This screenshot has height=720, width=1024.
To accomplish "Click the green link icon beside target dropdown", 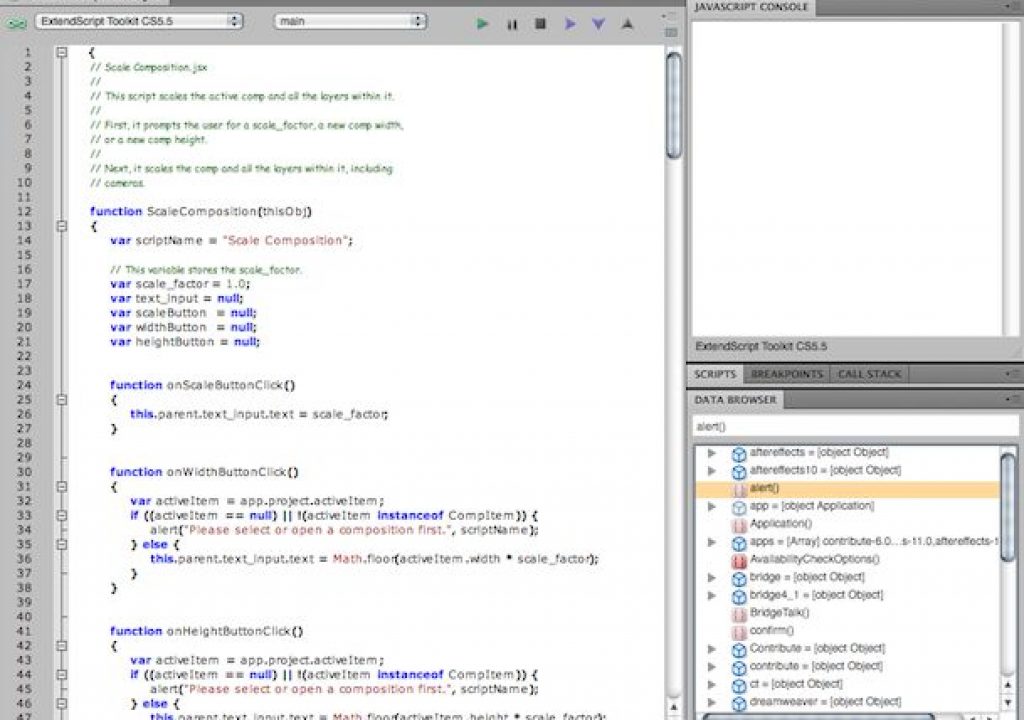I will [16, 23].
